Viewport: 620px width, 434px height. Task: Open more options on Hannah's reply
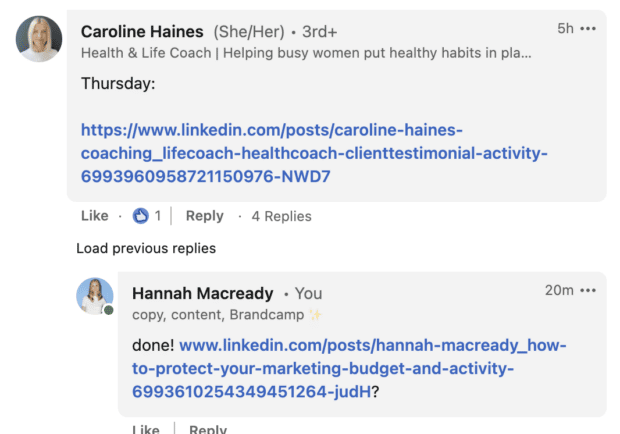(588, 290)
